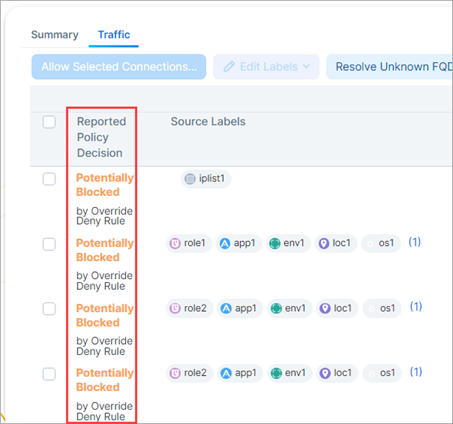This screenshot has width=453, height=424.
Task: Click the pencil icon in Edit Labels
Action: [229, 67]
